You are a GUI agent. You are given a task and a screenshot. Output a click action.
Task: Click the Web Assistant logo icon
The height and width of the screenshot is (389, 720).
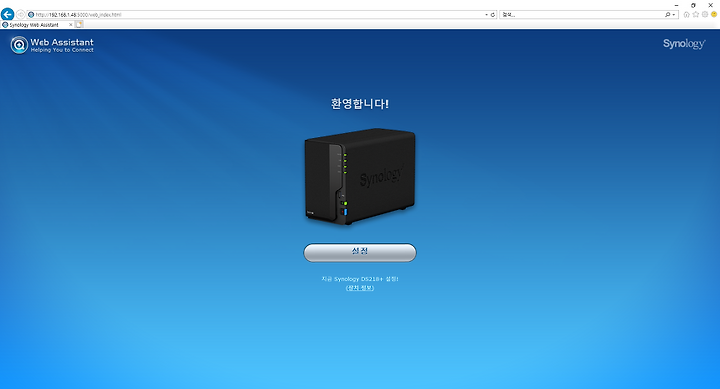pyautogui.click(x=19, y=45)
